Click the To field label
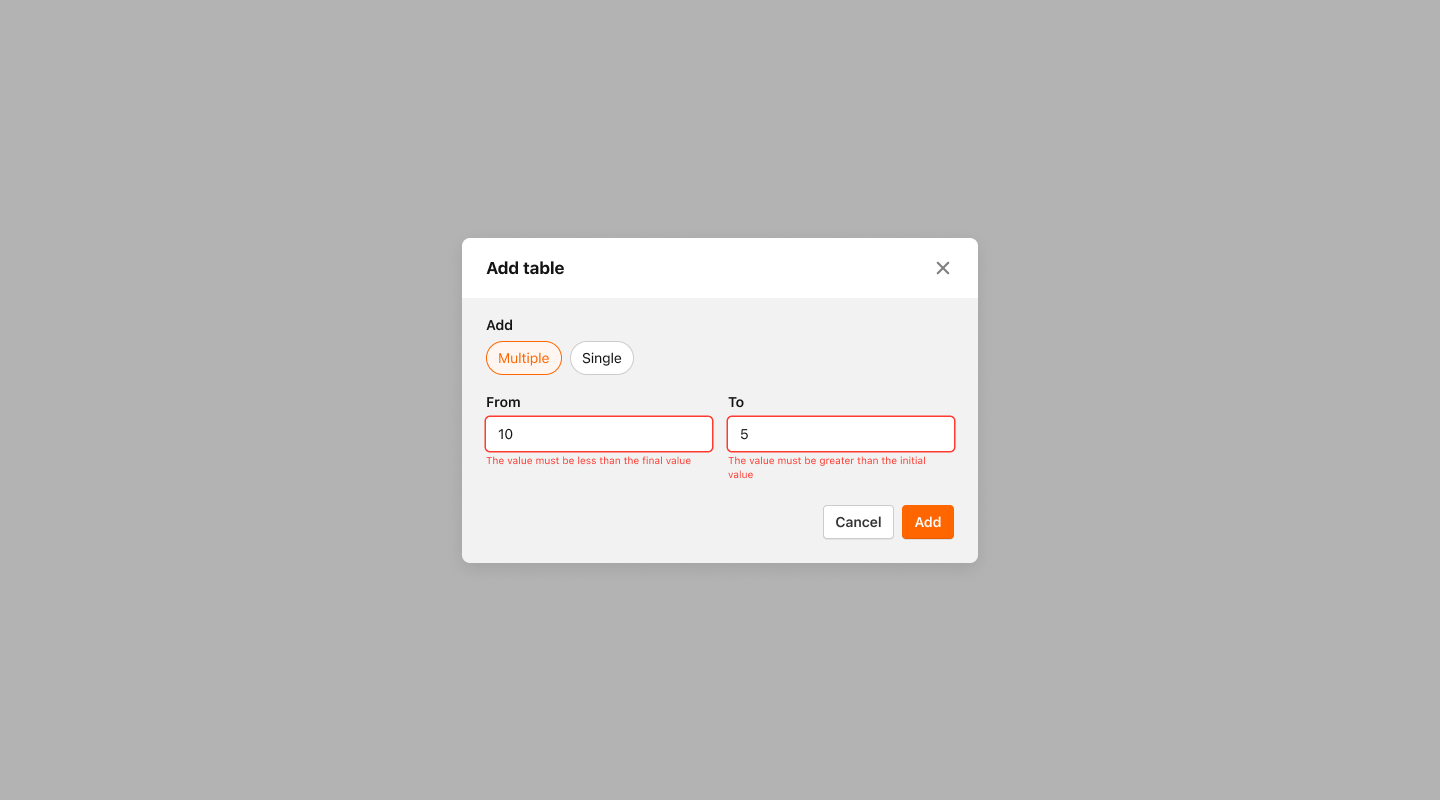This screenshot has width=1440, height=800. [x=736, y=402]
